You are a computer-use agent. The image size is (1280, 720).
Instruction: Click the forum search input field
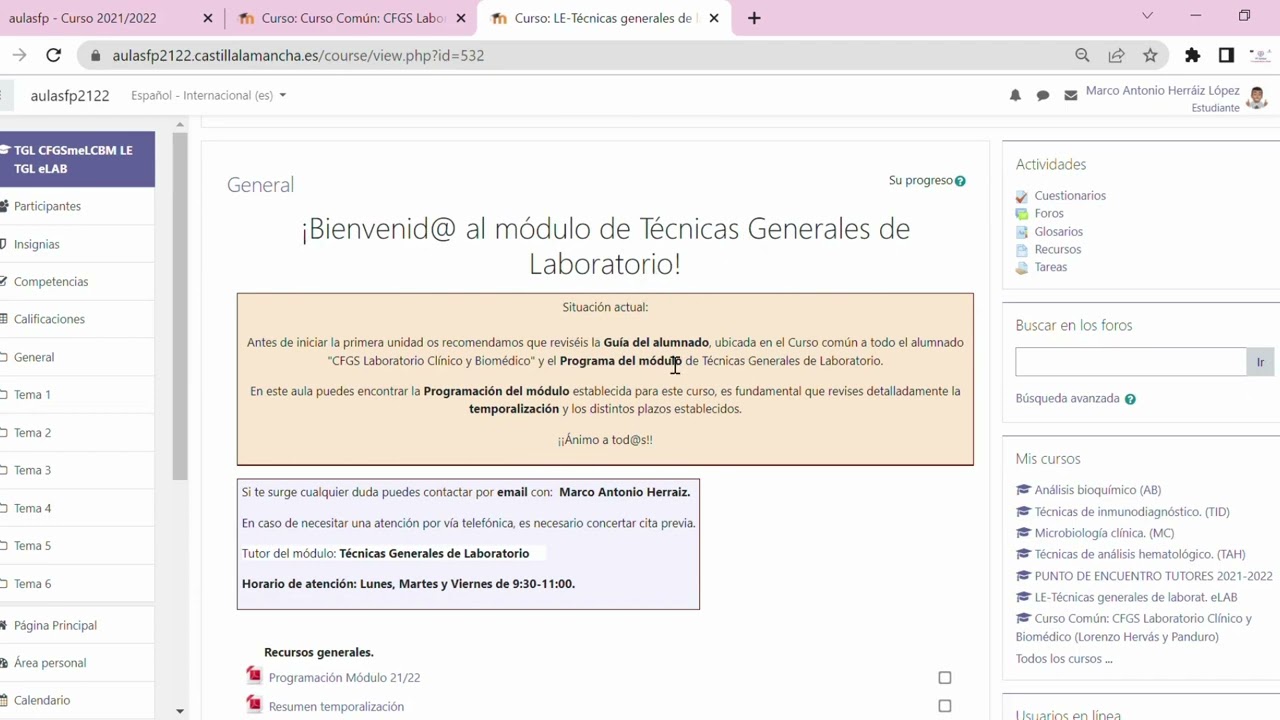pyautogui.click(x=1131, y=362)
